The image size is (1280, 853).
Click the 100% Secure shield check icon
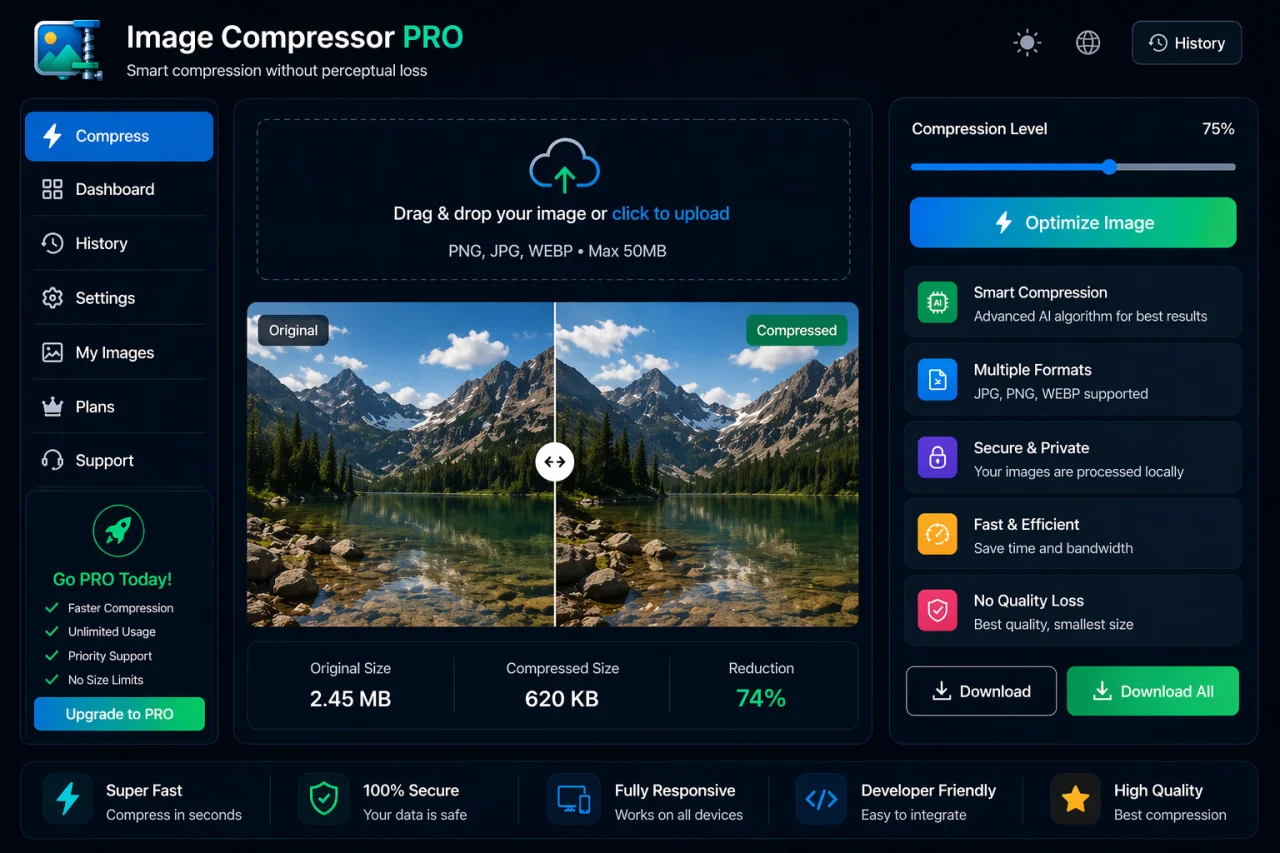pos(323,799)
